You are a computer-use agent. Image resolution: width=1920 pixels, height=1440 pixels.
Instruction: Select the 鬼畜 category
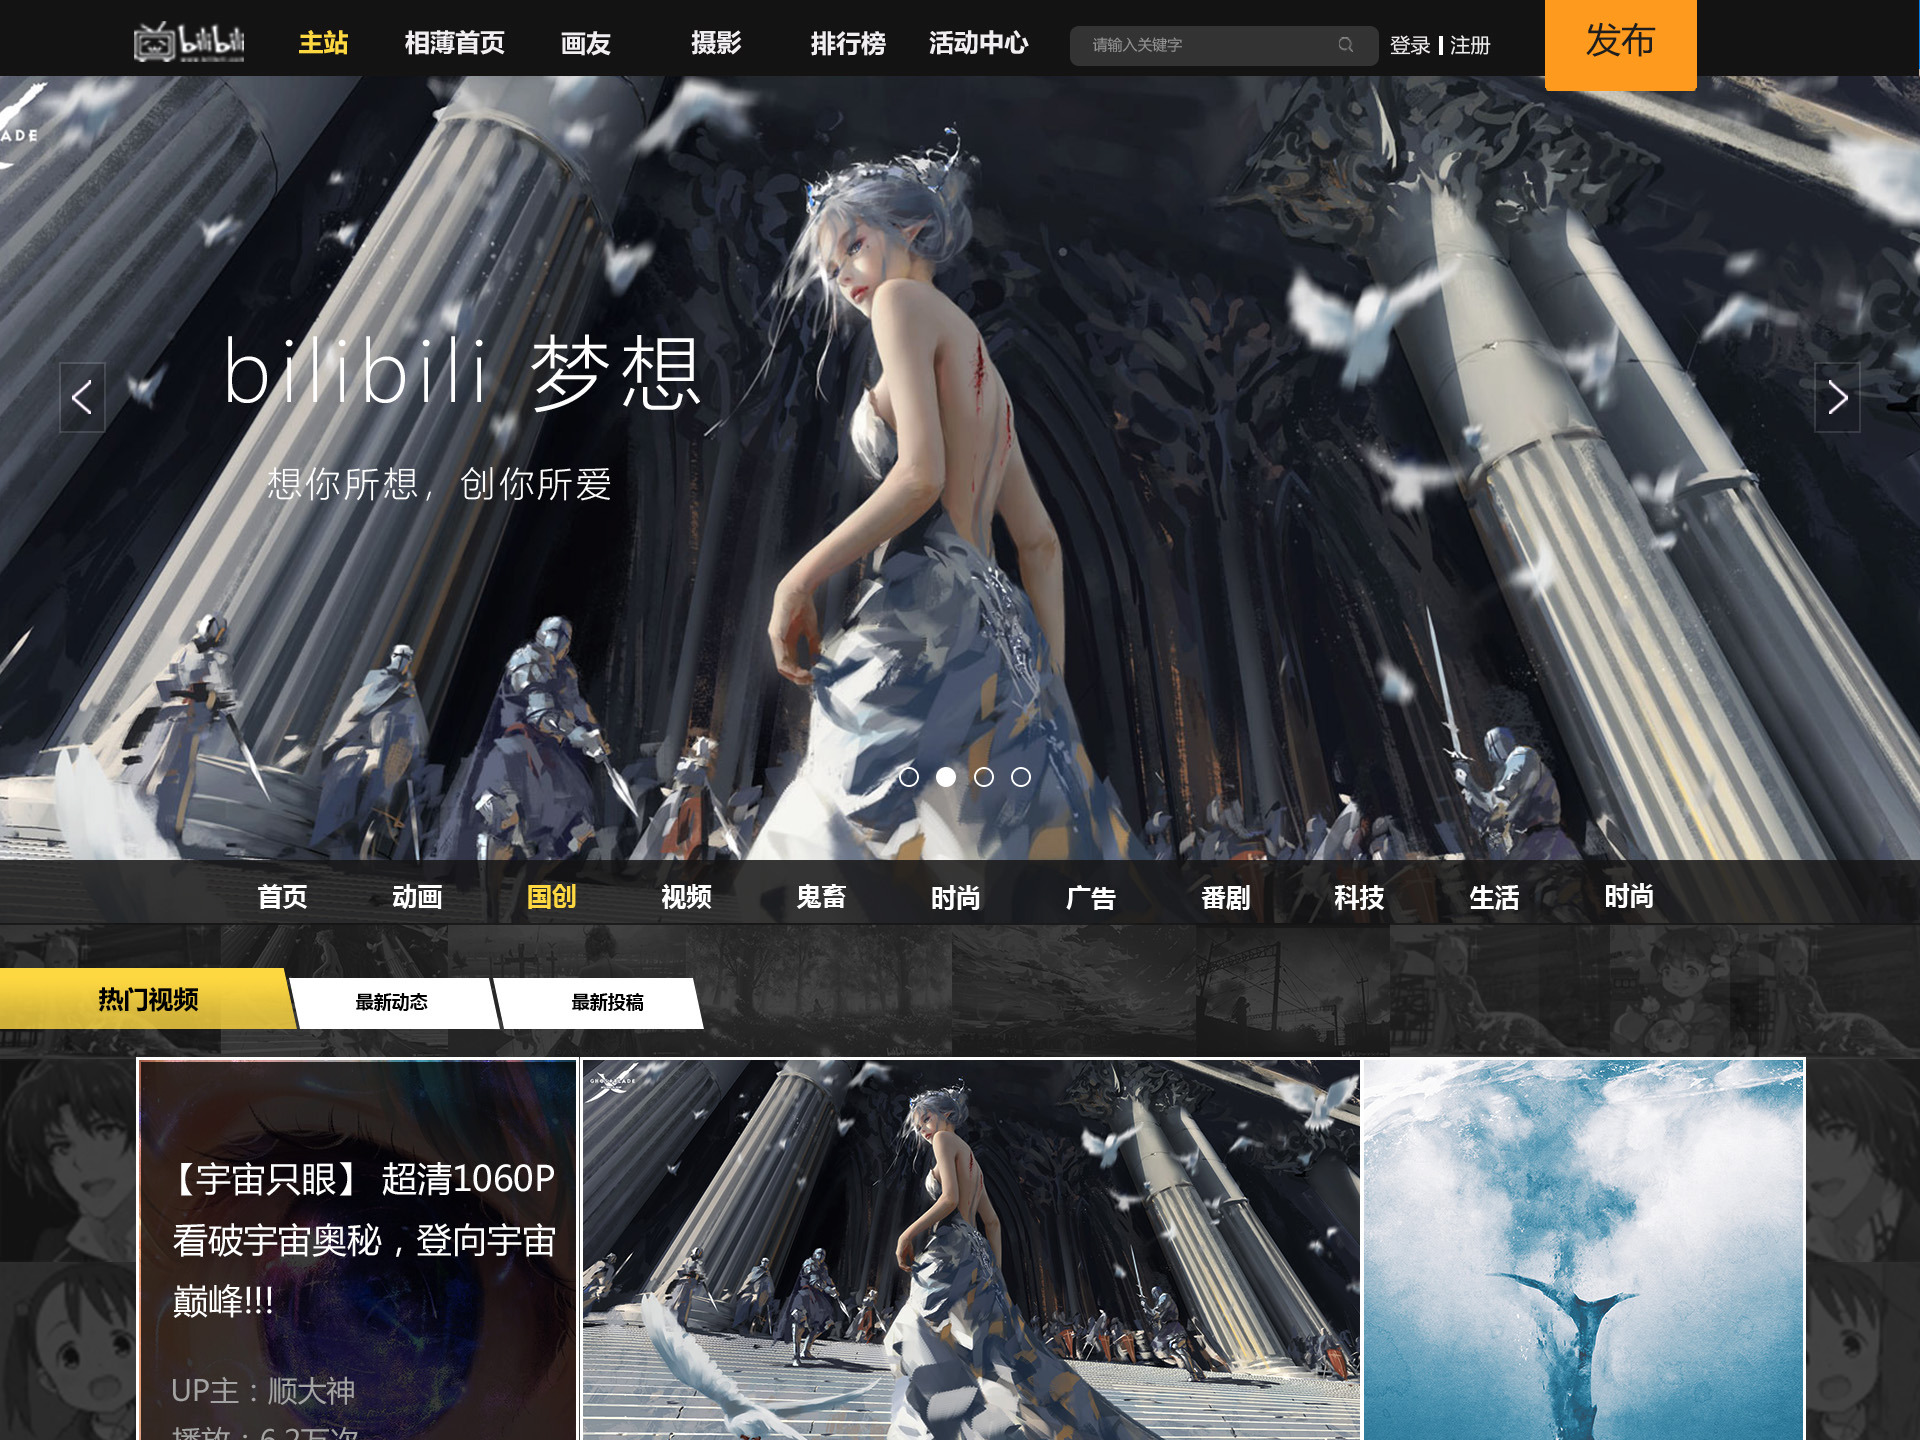(821, 897)
